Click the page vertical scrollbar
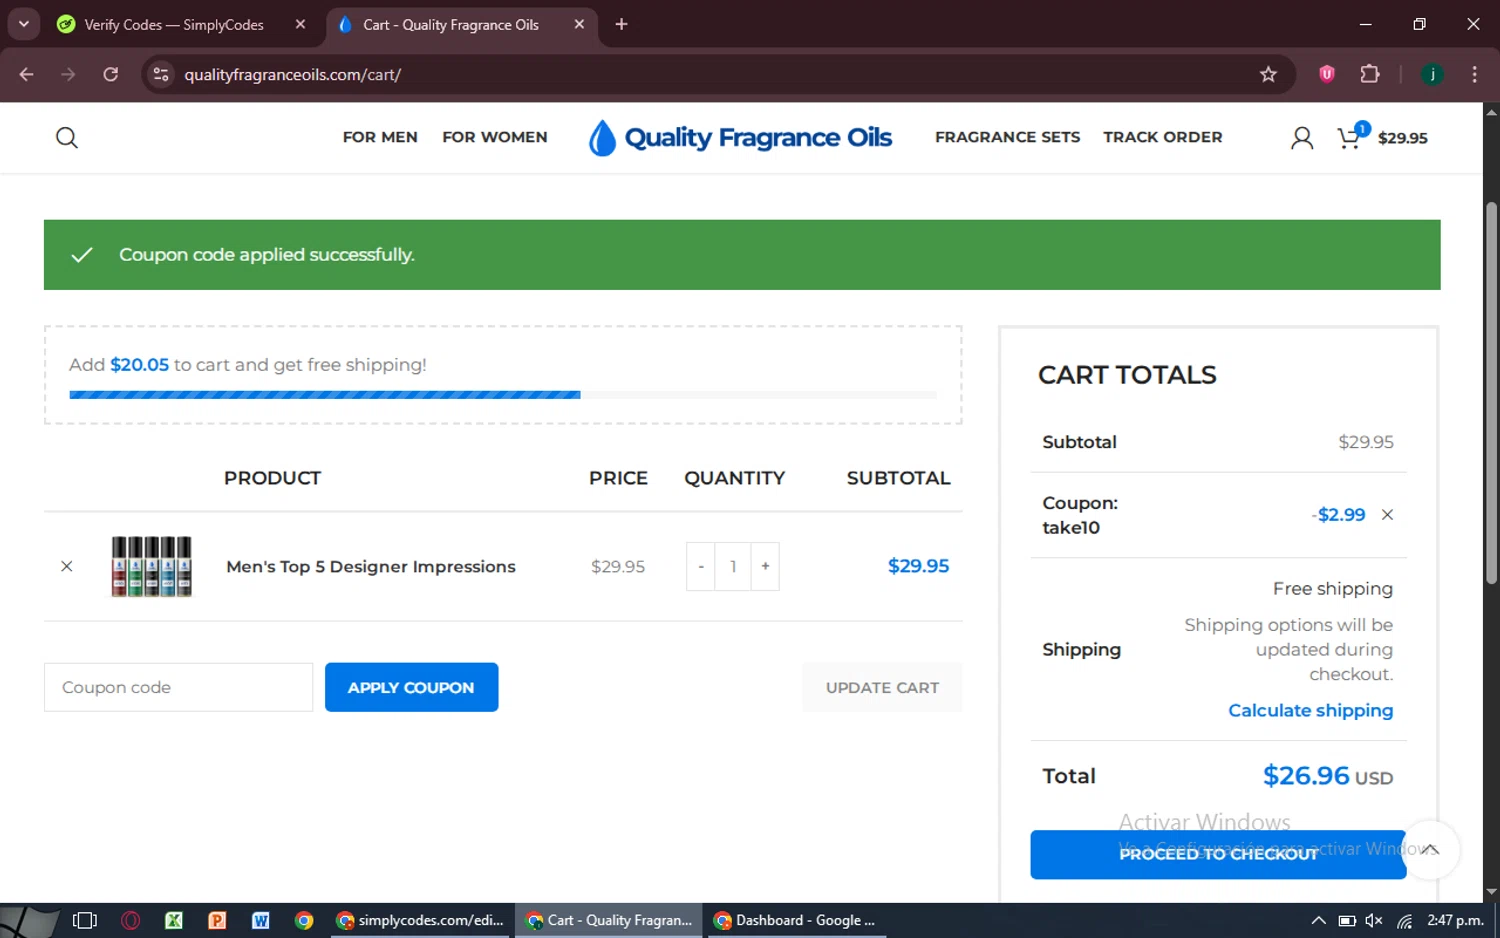 [x=1491, y=393]
